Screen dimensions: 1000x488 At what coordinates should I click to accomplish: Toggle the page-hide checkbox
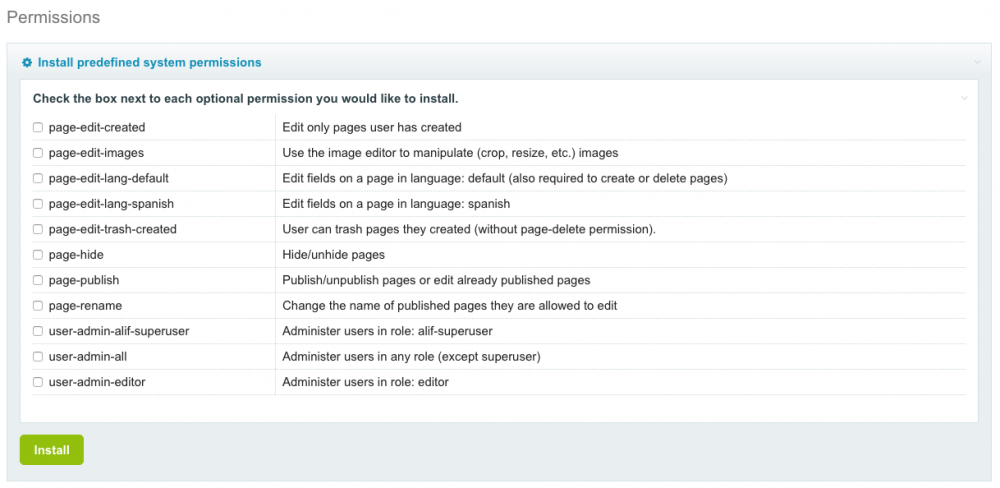click(38, 255)
